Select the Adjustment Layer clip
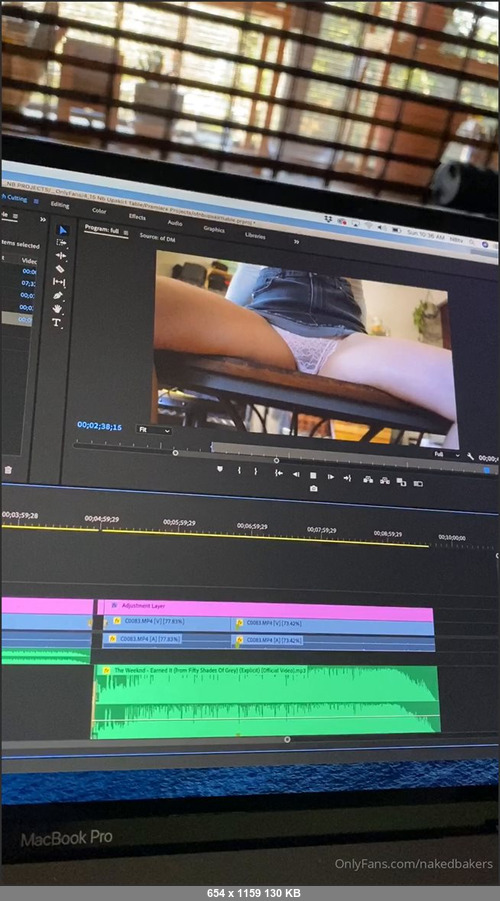The width and height of the screenshot is (500, 901). point(265,610)
